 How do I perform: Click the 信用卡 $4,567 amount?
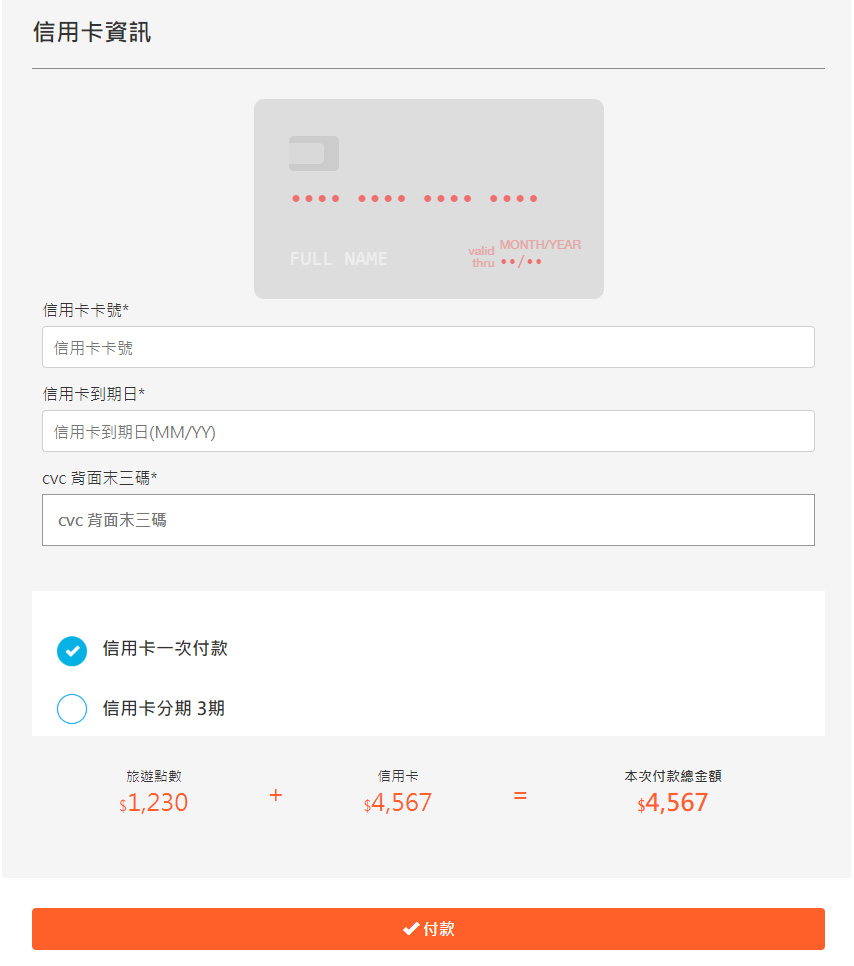(398, 802)
